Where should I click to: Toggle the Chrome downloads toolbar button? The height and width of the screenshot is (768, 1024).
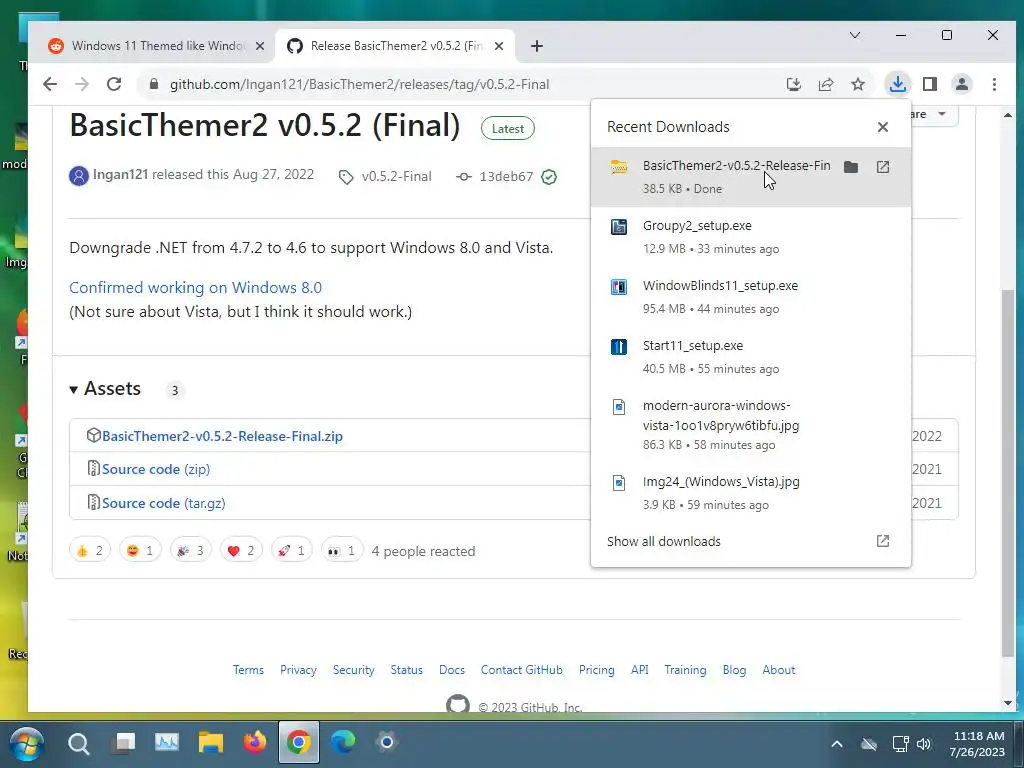[898, 84]
